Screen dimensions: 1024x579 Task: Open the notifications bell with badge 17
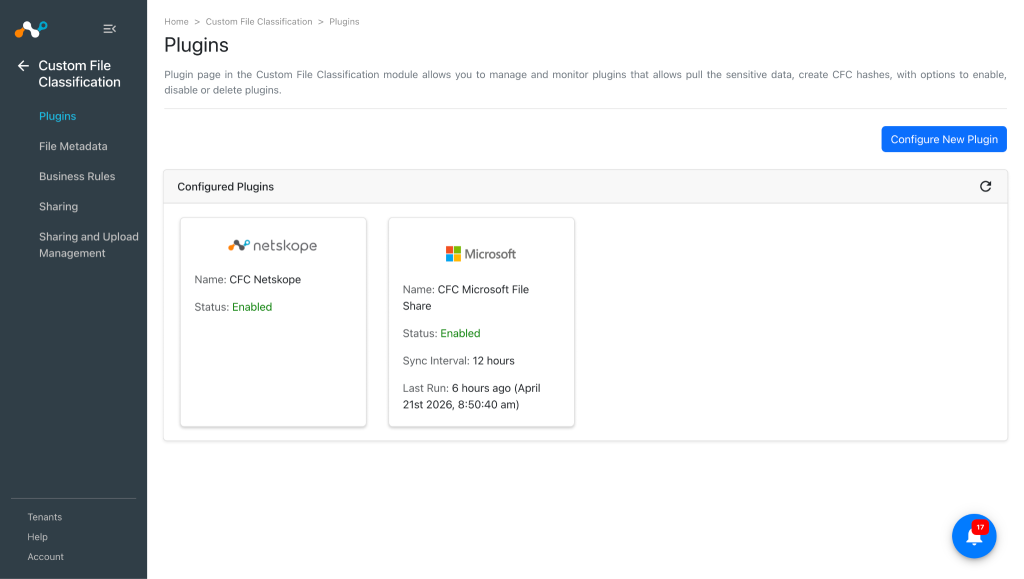(x=974, y=536)
